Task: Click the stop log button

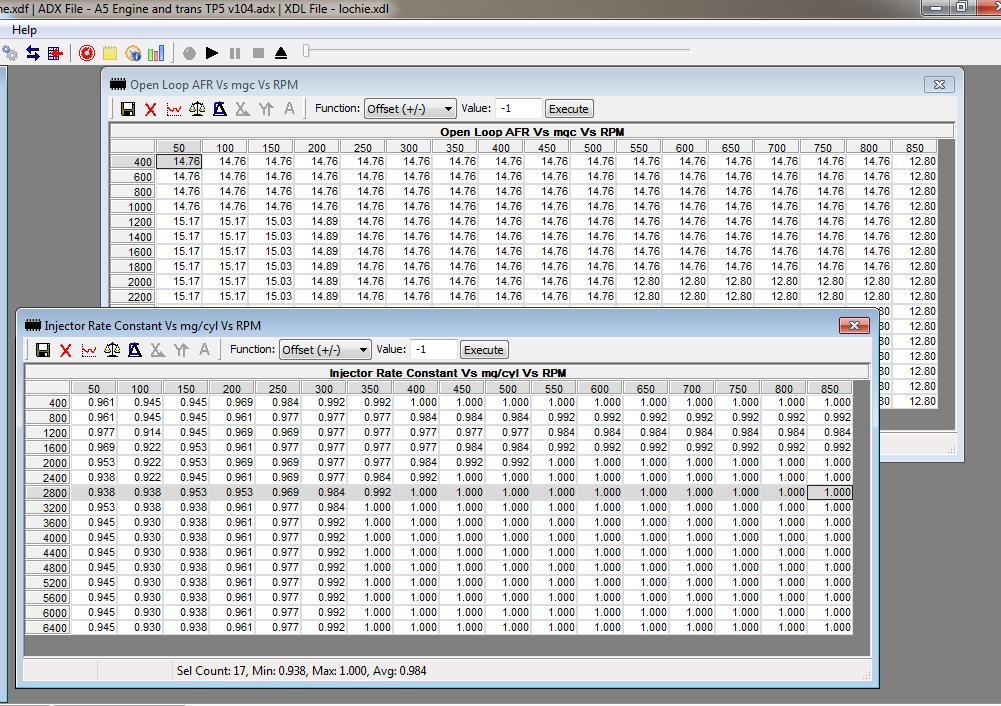Action: pyautogui.click(x=258, y=54)
